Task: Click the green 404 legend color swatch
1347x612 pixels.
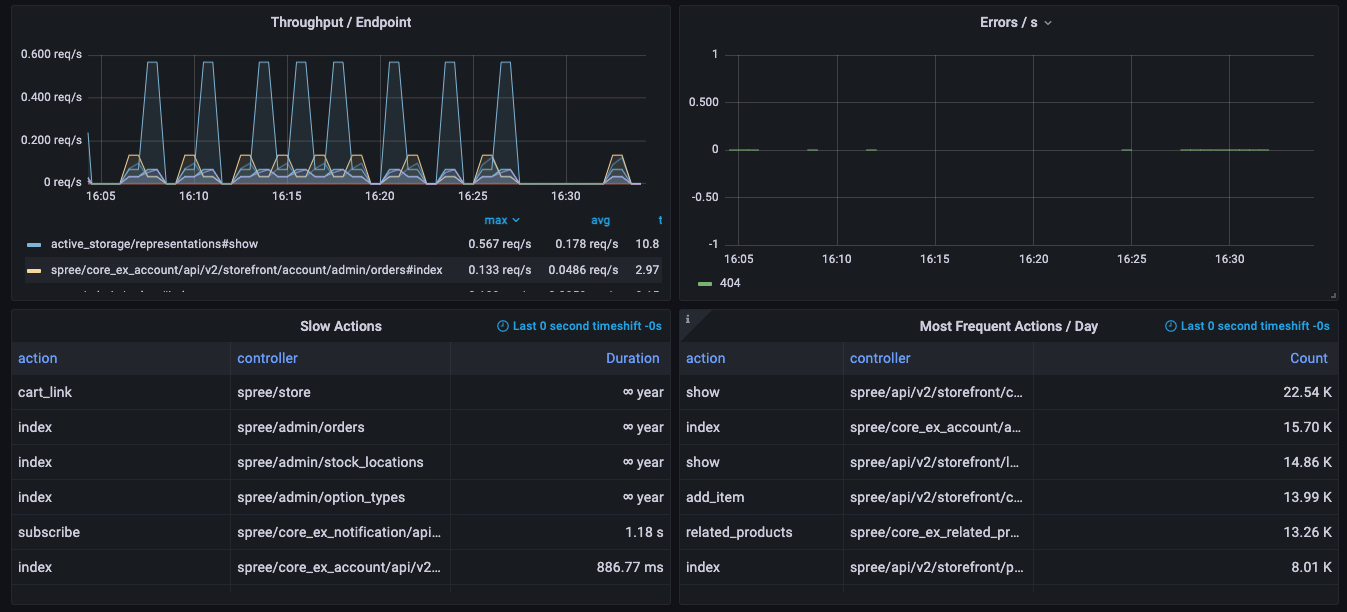Action: [705, 284]
